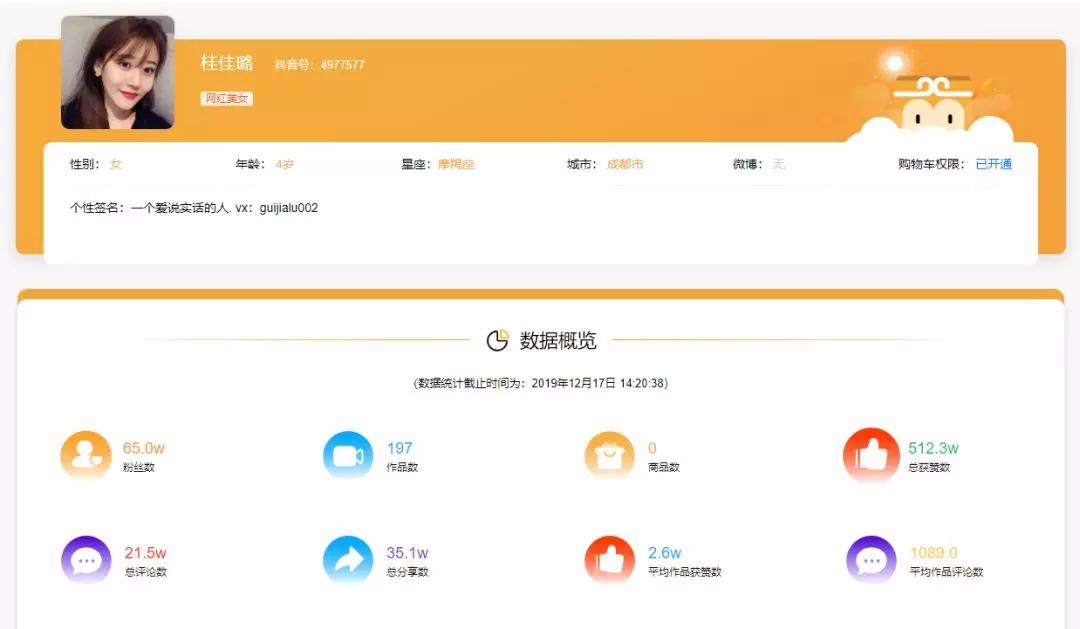Image resolution: width=1080 pixels, height=629 pixels.
Task: Click the 作品数 label
Action: 402,467
